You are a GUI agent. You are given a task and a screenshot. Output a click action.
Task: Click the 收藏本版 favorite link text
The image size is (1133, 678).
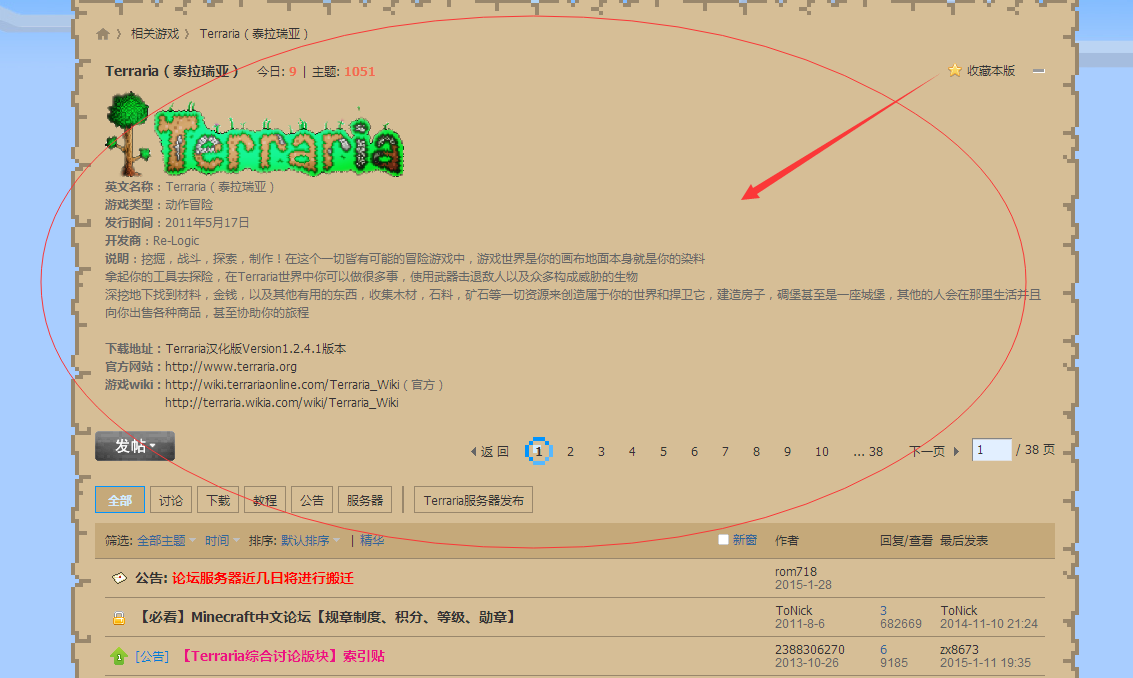[991, 71]
